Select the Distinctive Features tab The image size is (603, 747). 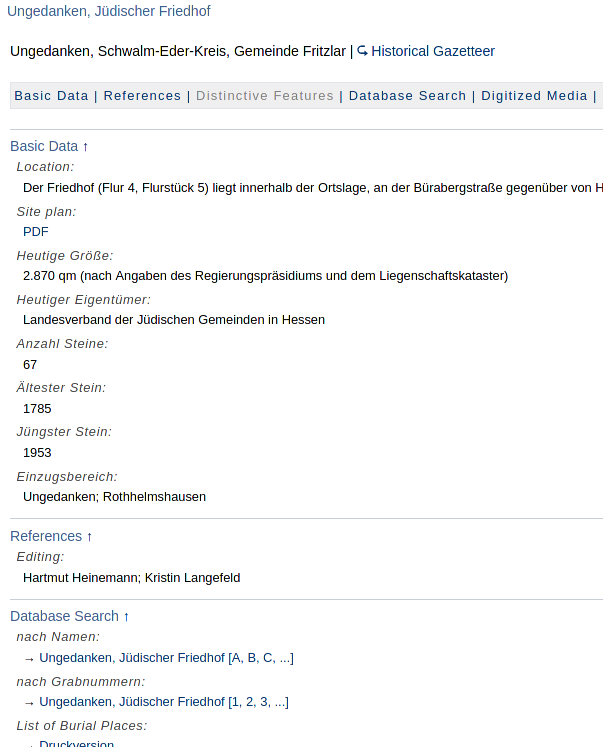pyautogui.click(x=265, y=96)
